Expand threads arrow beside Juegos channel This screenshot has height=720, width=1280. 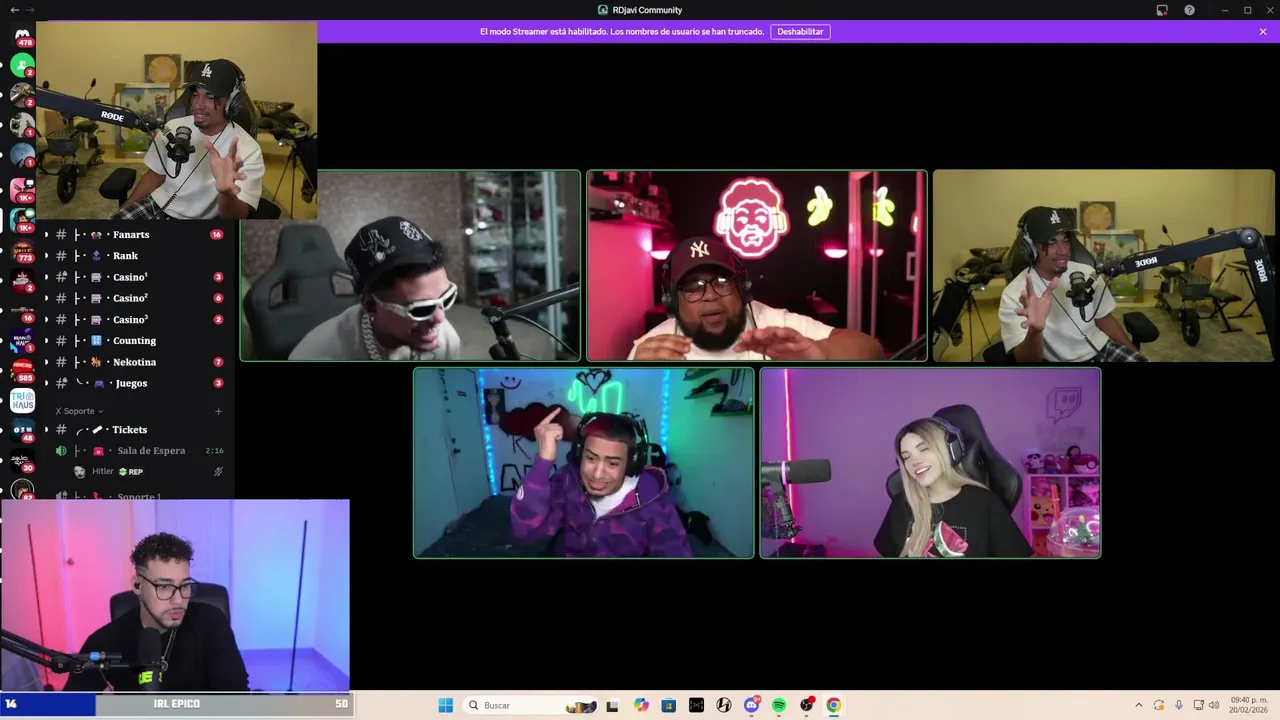pyautogui.click(x=45, y=383)
